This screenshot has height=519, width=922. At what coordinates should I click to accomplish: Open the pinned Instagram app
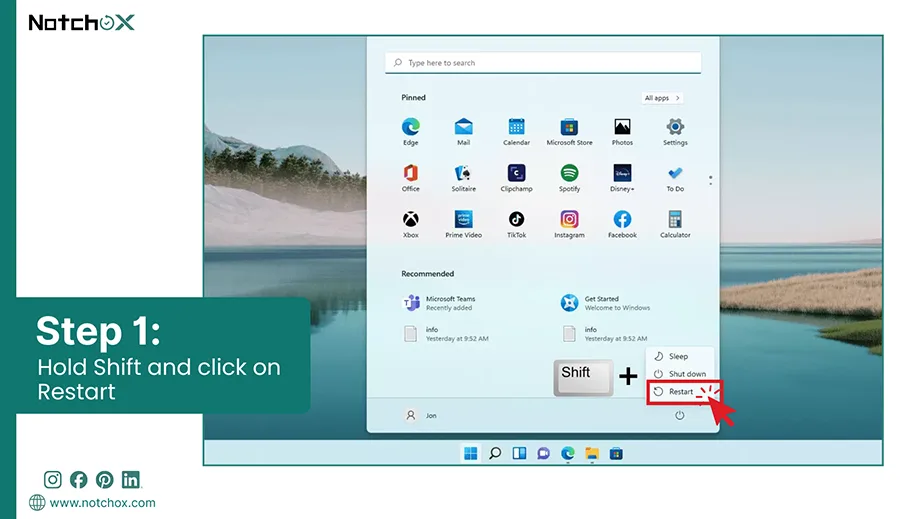[569, 224]
